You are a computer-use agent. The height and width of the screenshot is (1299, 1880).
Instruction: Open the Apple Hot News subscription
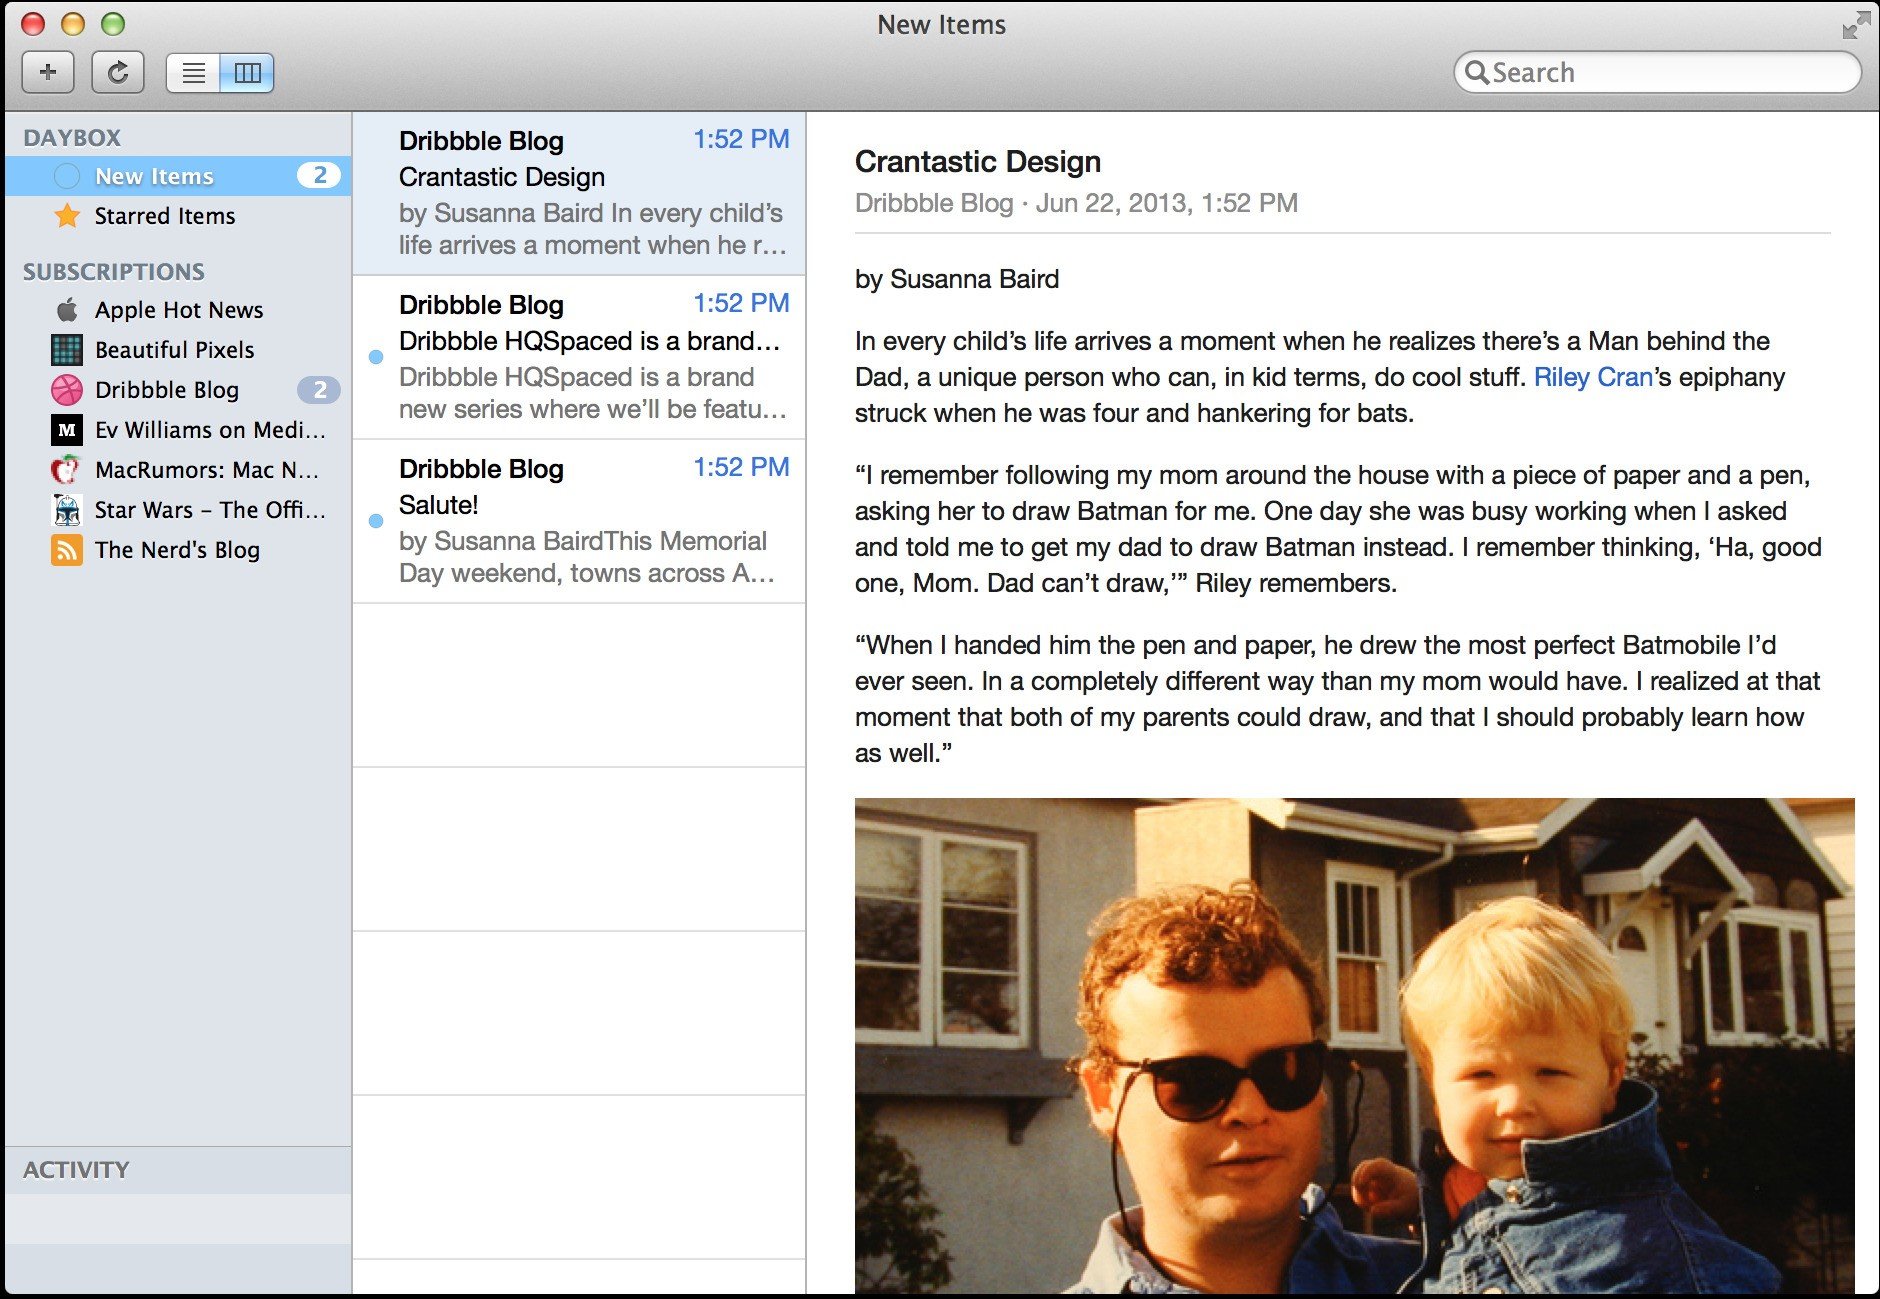[178, 310]
